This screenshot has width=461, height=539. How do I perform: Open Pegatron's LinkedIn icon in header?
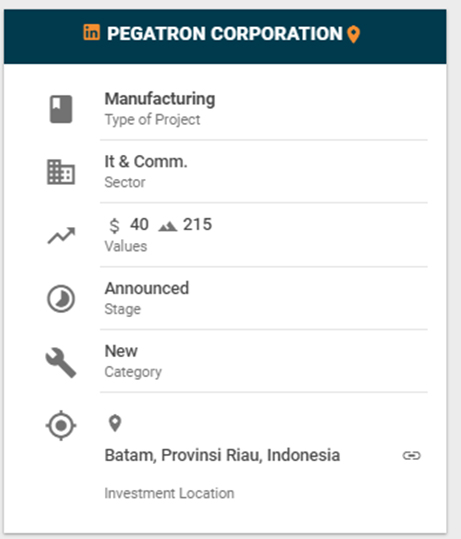pyautogui.click(x=91, y=32)
